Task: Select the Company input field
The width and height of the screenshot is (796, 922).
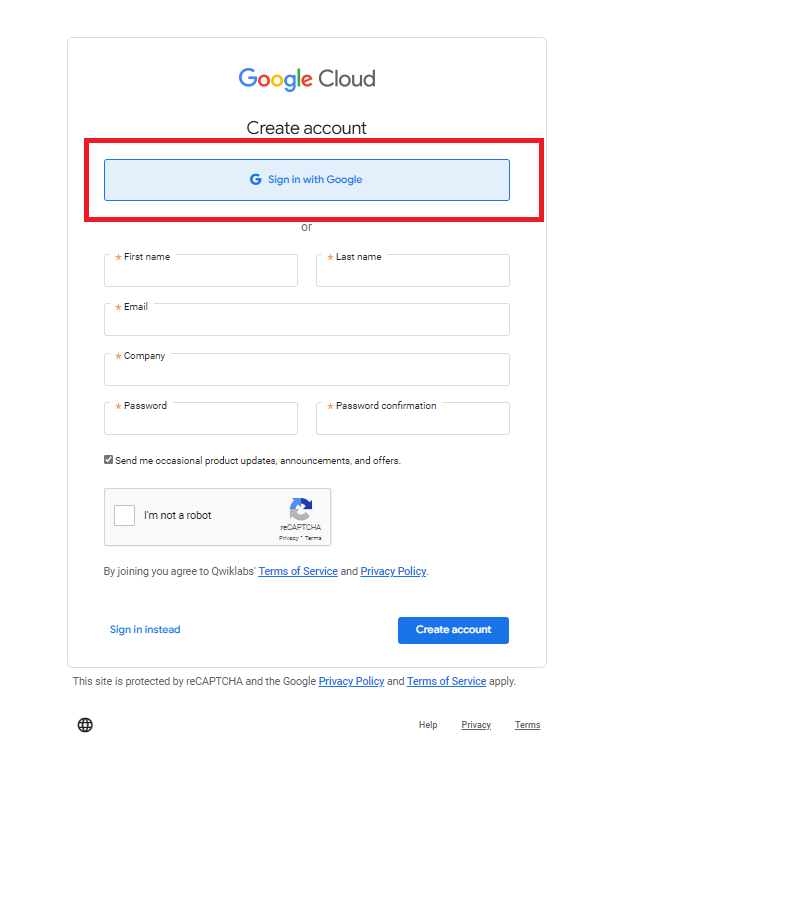Action: (307, 369)
